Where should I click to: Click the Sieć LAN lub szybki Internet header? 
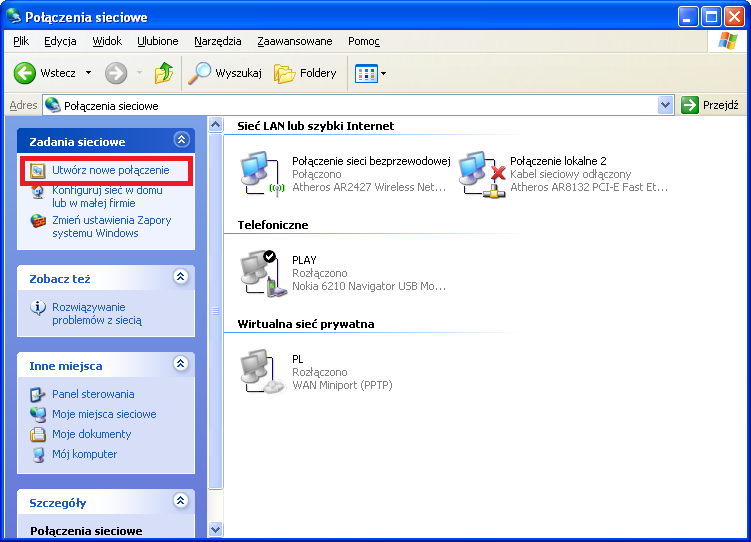[316, 126]
